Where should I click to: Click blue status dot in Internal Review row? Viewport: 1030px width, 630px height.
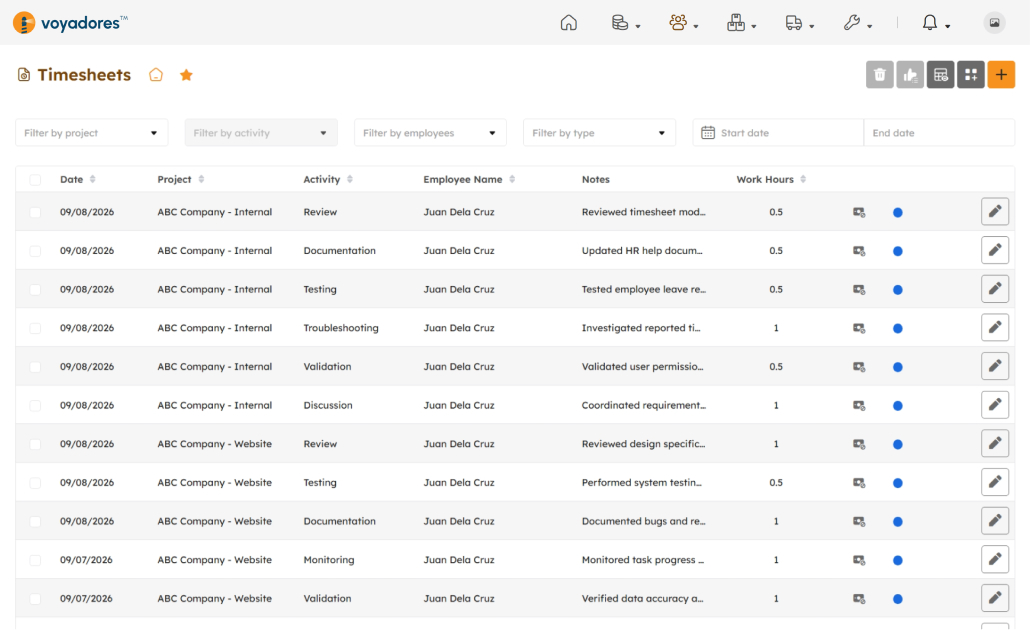[897, 212]
